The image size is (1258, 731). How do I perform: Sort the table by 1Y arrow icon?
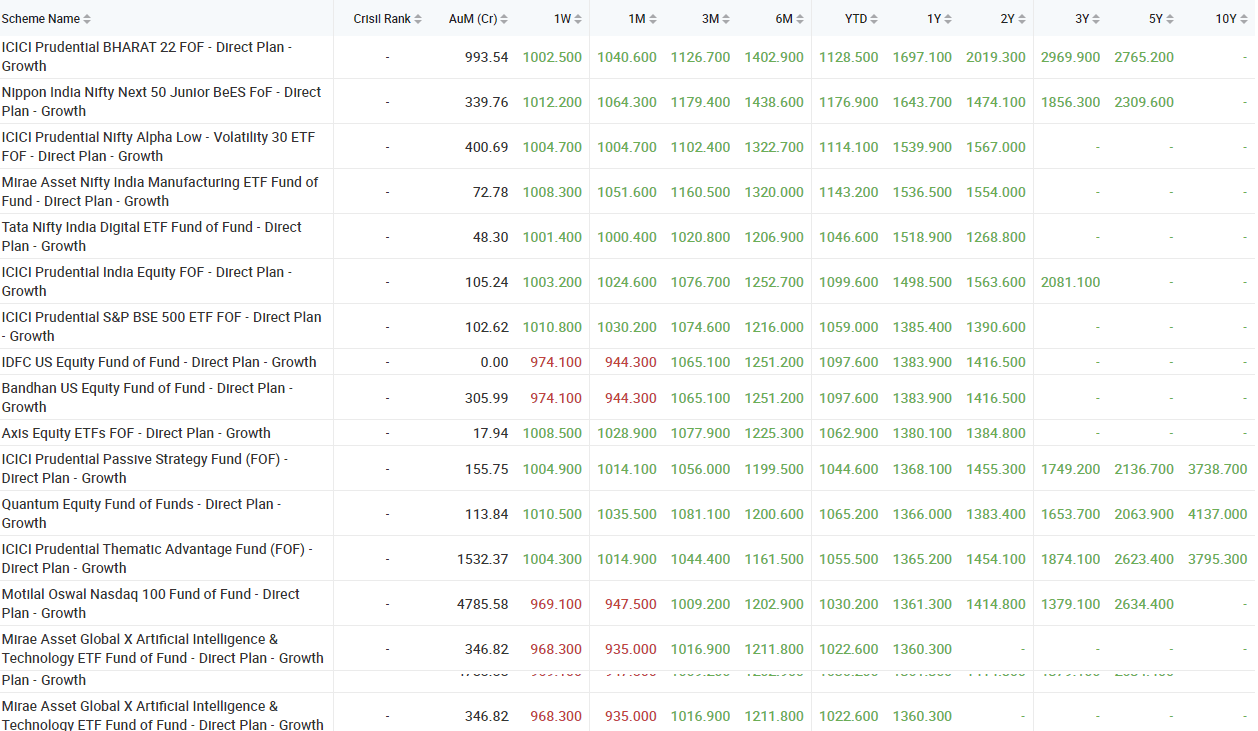(949, 19)
